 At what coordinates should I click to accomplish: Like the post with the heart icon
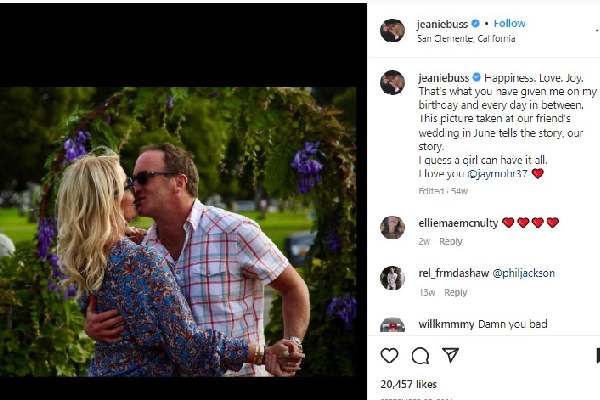389,355
